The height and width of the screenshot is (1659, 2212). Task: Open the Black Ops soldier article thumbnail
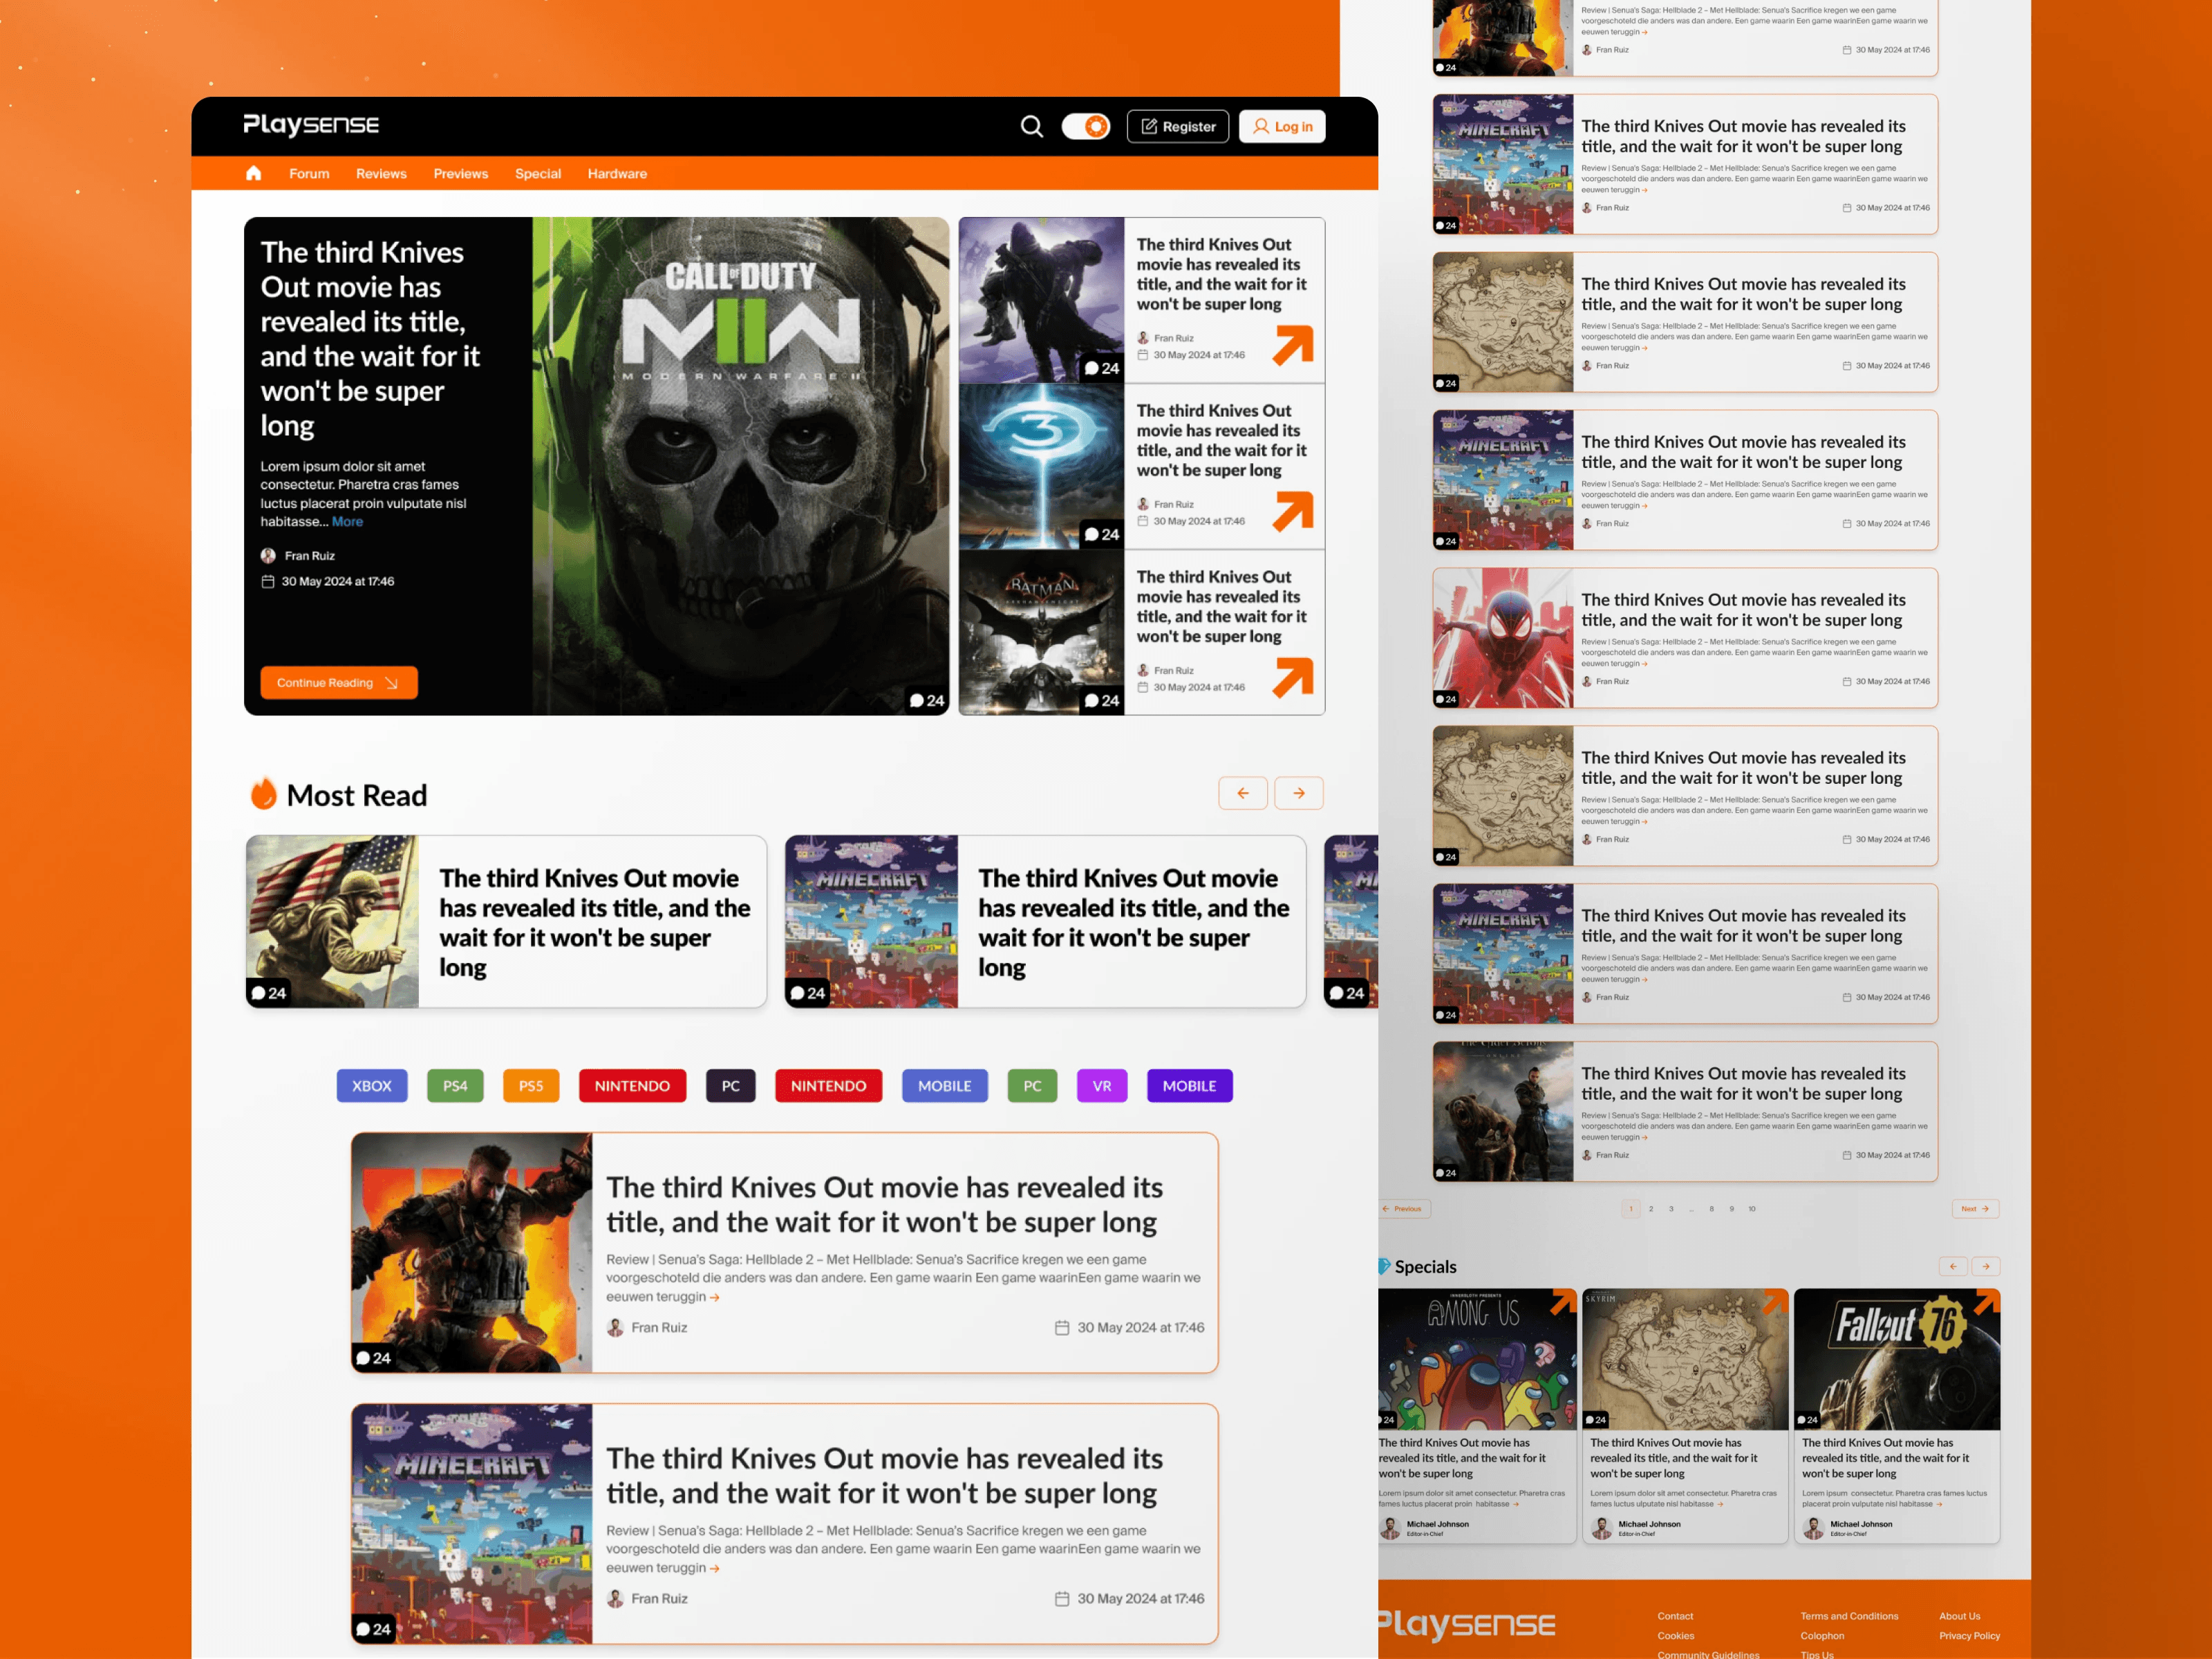click(x=472, y=1253)
